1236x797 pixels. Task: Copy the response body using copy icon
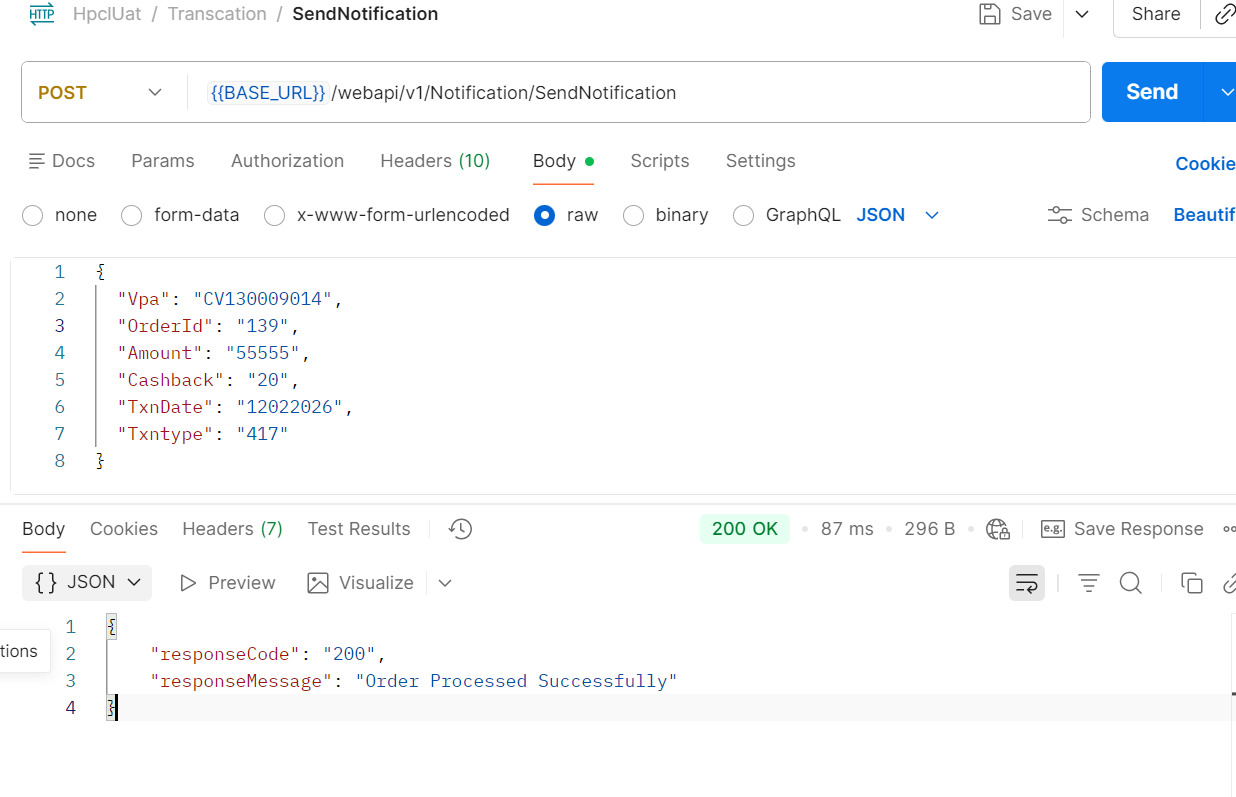1191,583
